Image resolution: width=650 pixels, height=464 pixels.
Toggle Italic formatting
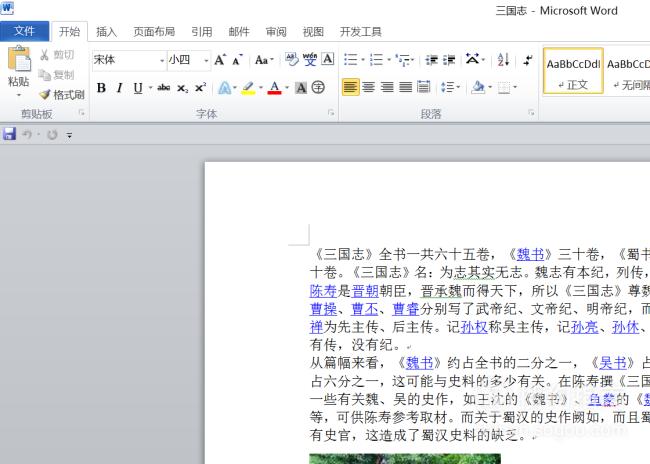(120, 88)
